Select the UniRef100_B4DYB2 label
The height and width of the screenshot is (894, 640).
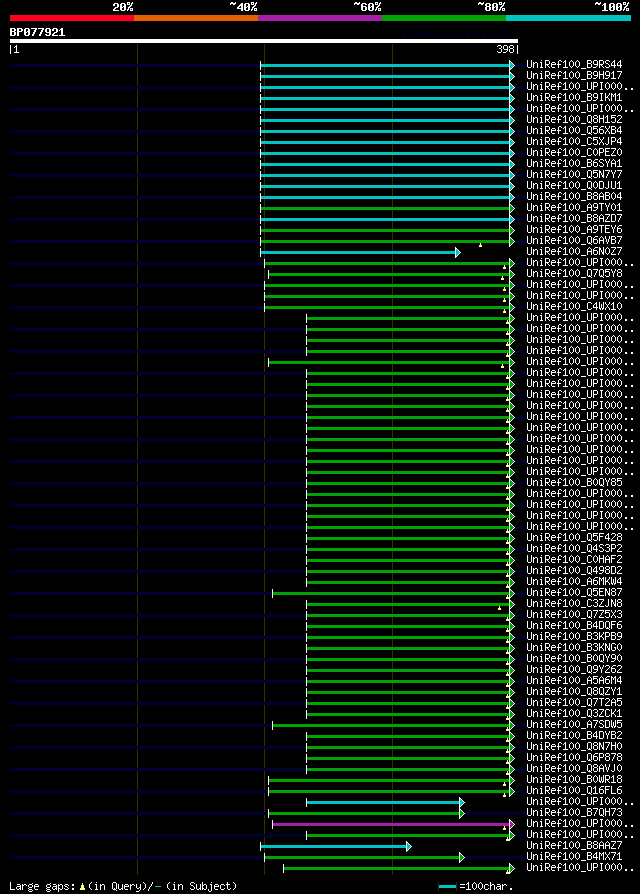click(x=574, y=735)
